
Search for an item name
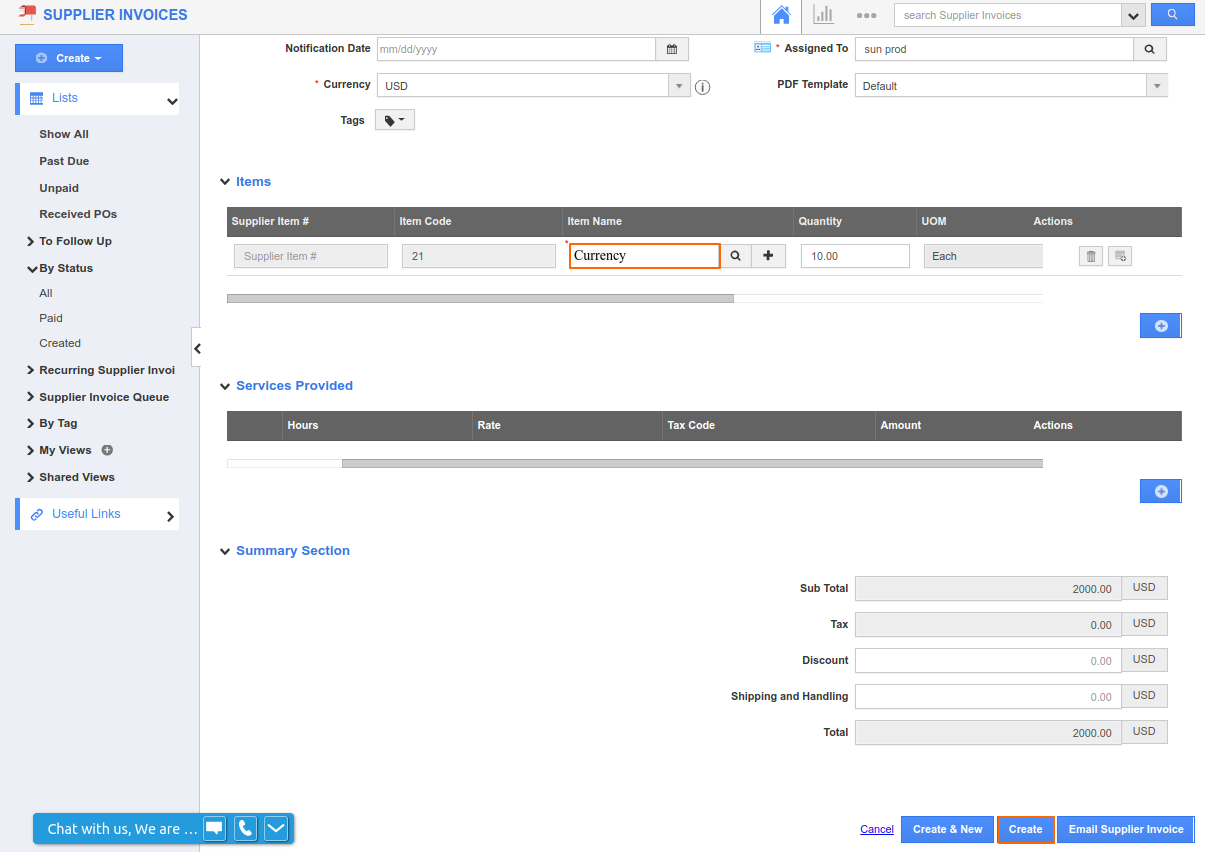pos(736,256)
